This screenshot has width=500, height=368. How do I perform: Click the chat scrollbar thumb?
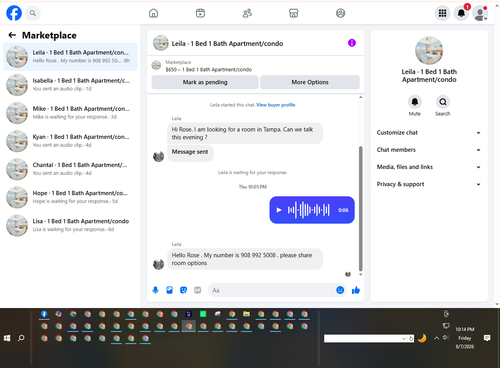pyautogui.click(x=360, y=208)
